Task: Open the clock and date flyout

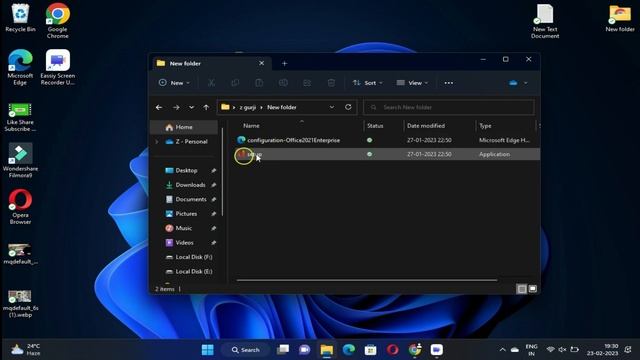Action: tap(603, 350)
